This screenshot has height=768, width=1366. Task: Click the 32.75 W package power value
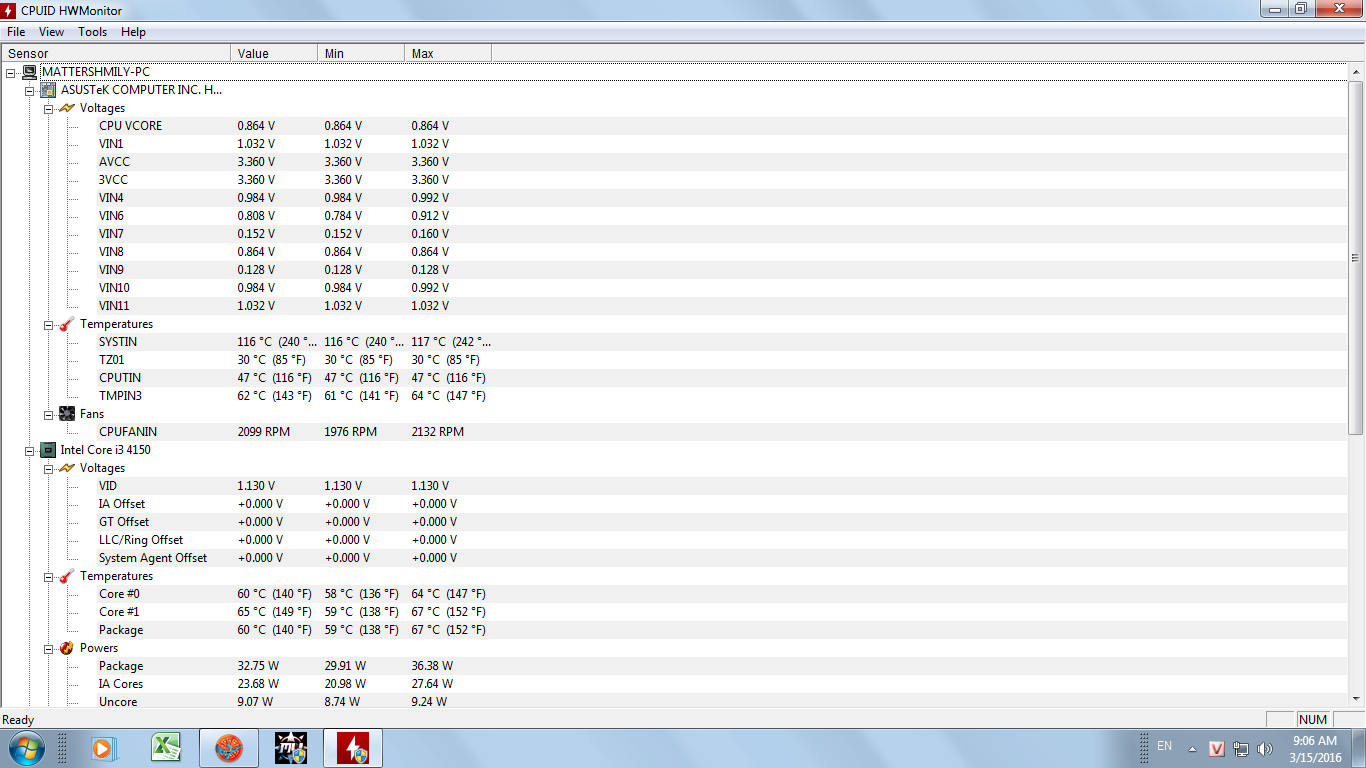click(258, 666)
